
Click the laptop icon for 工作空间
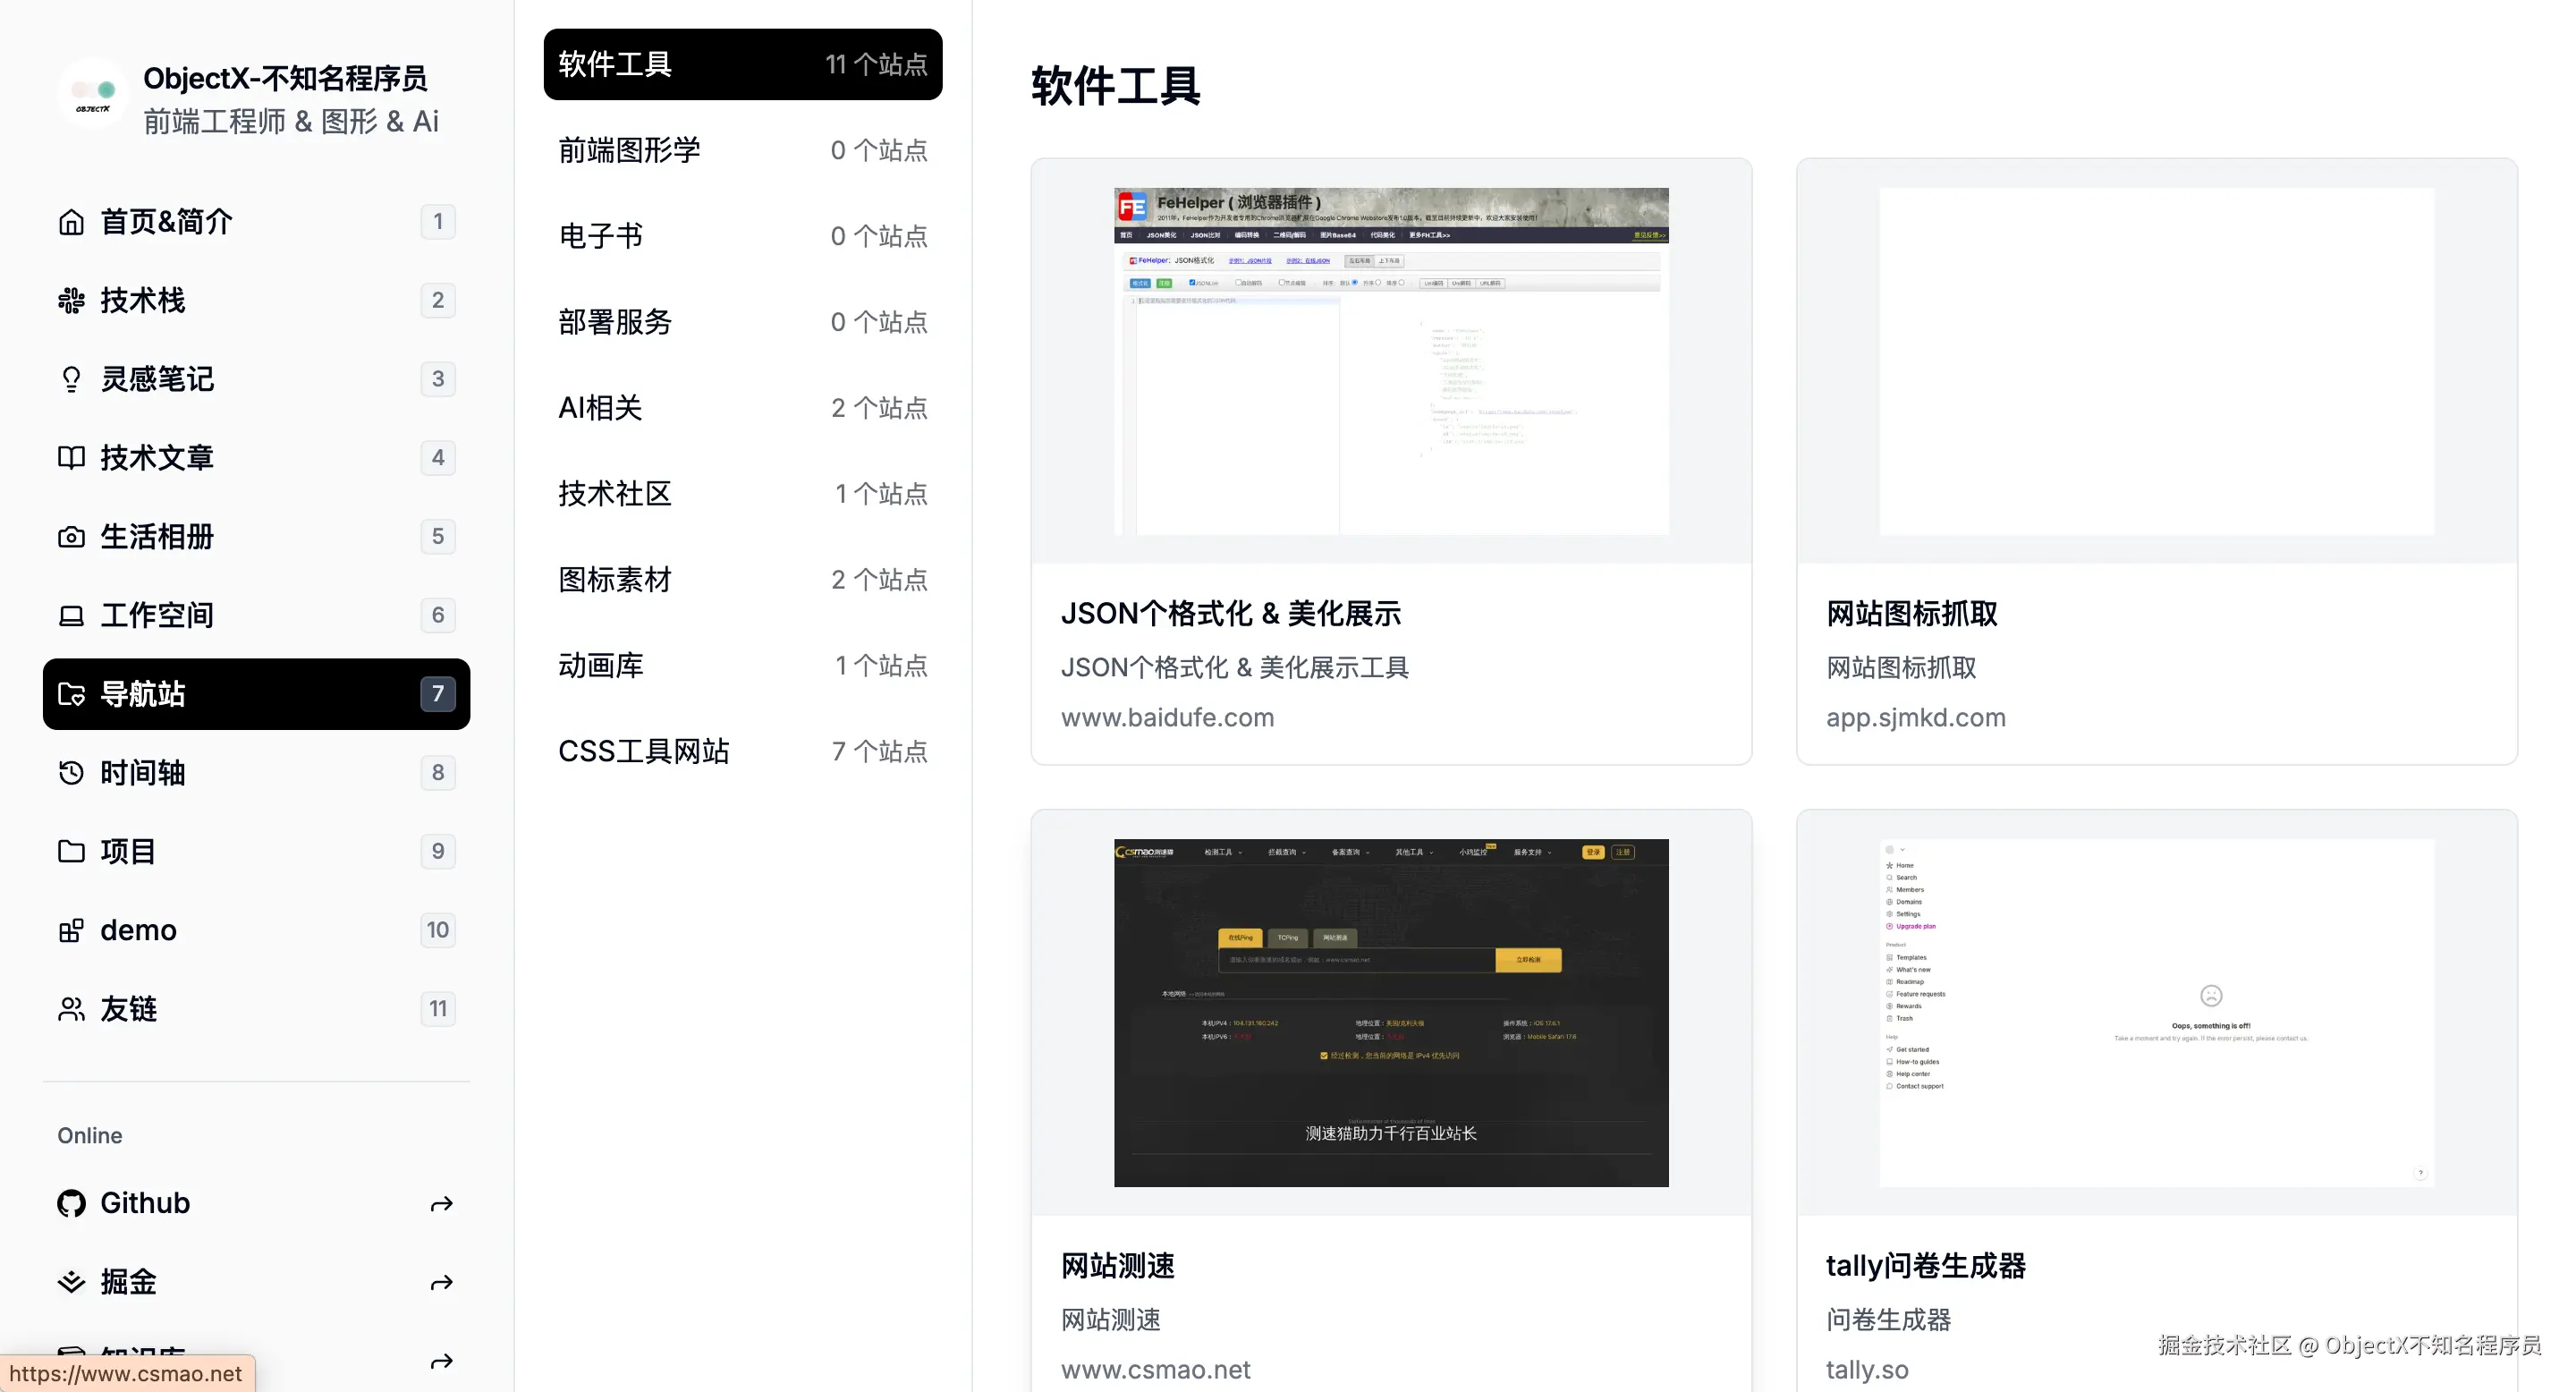71,616
